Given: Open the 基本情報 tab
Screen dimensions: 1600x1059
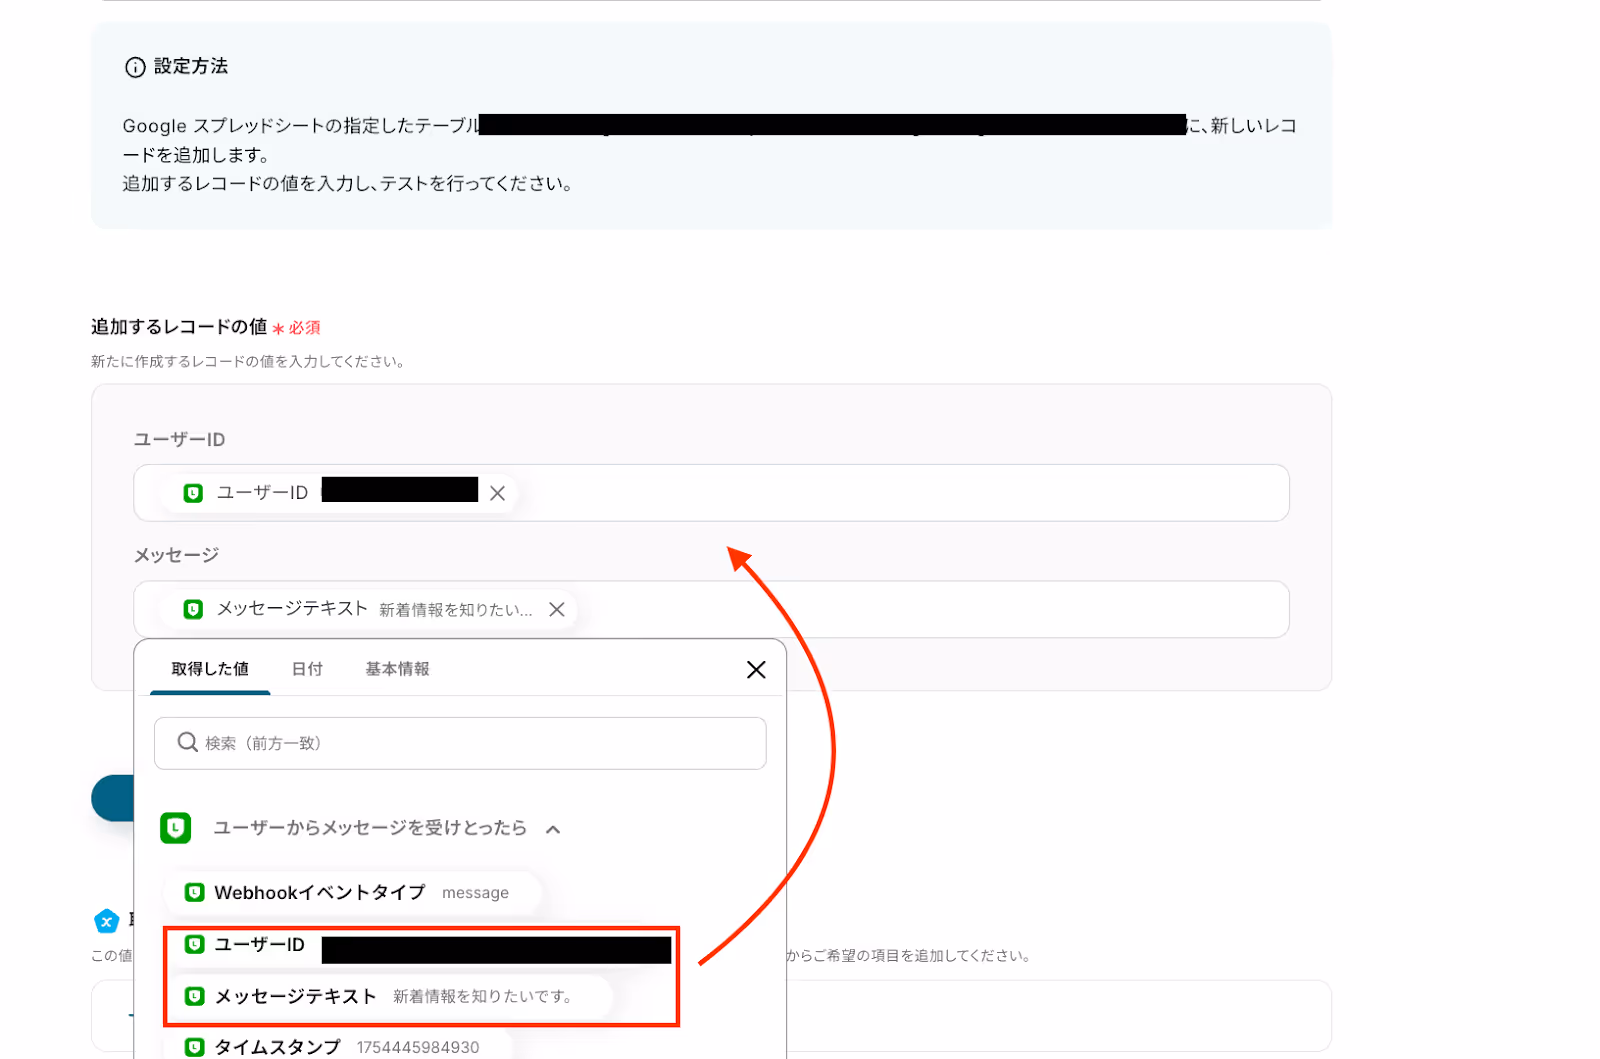Looking at the screenshot, I should (x=397, y=669).
